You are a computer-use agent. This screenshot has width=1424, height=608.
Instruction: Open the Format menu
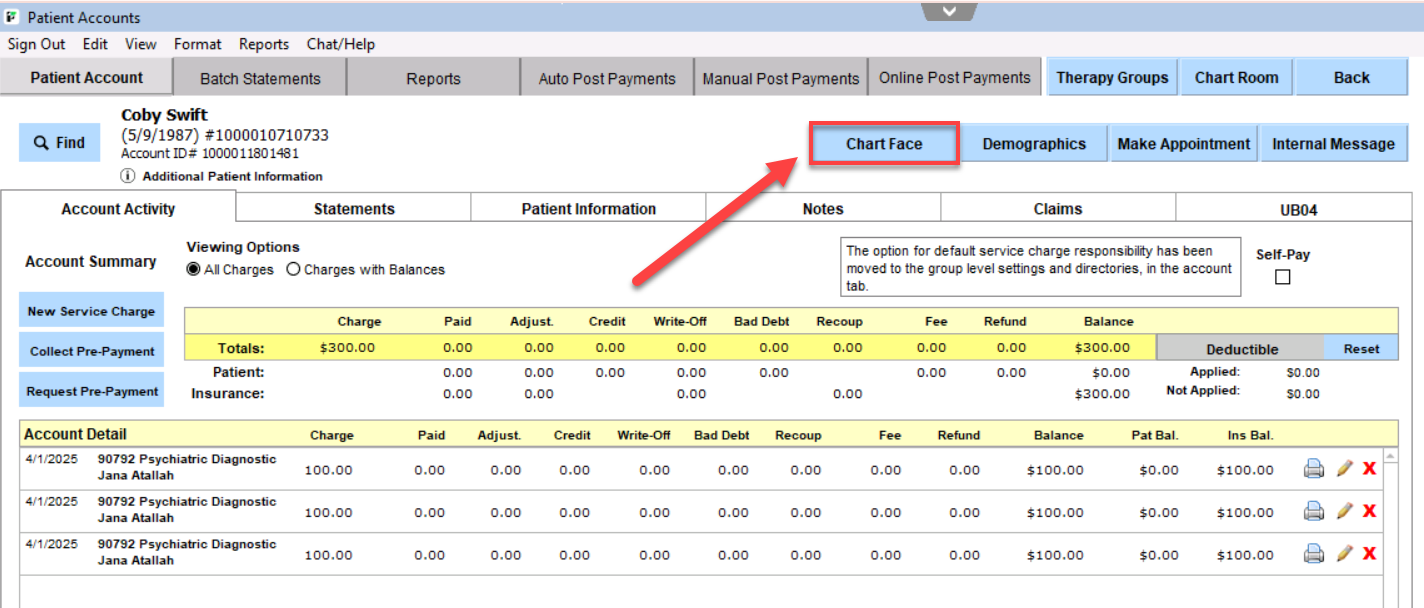pos(197,44)
